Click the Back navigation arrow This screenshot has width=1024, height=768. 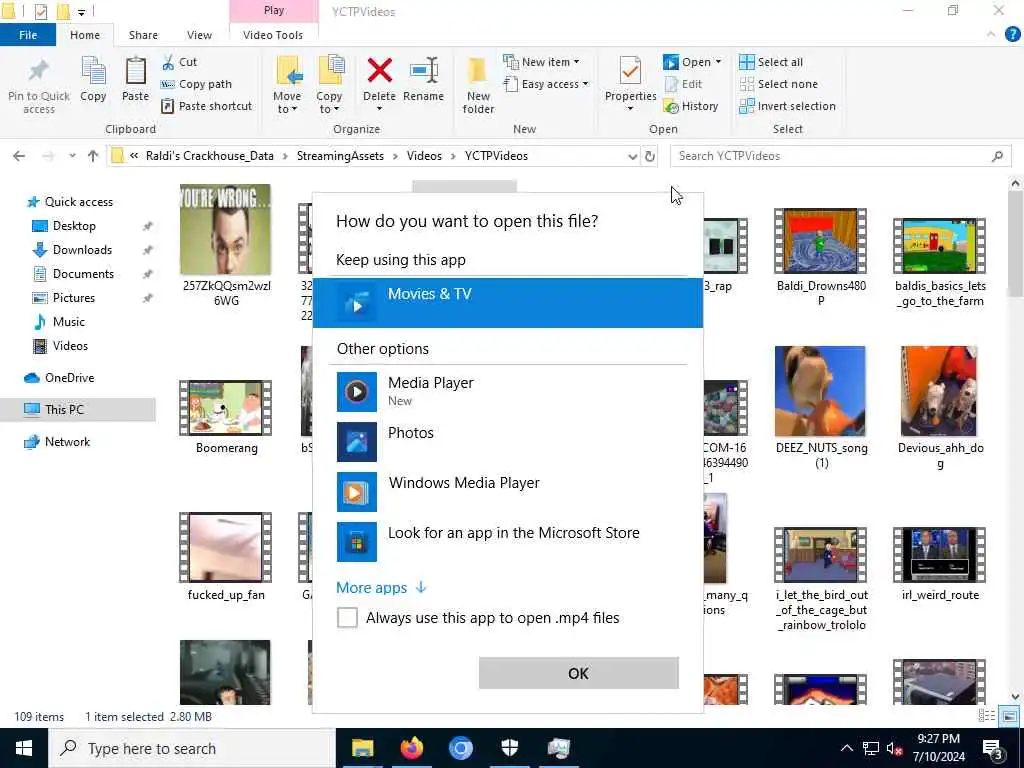click(19, 156)
